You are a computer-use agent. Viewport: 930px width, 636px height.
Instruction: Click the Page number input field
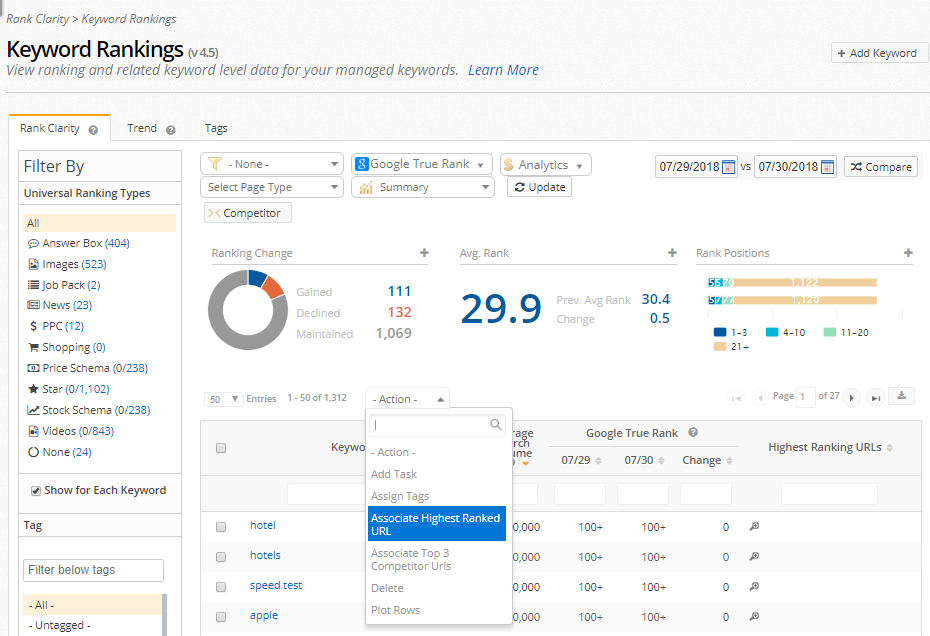click(x=805, y=396)
